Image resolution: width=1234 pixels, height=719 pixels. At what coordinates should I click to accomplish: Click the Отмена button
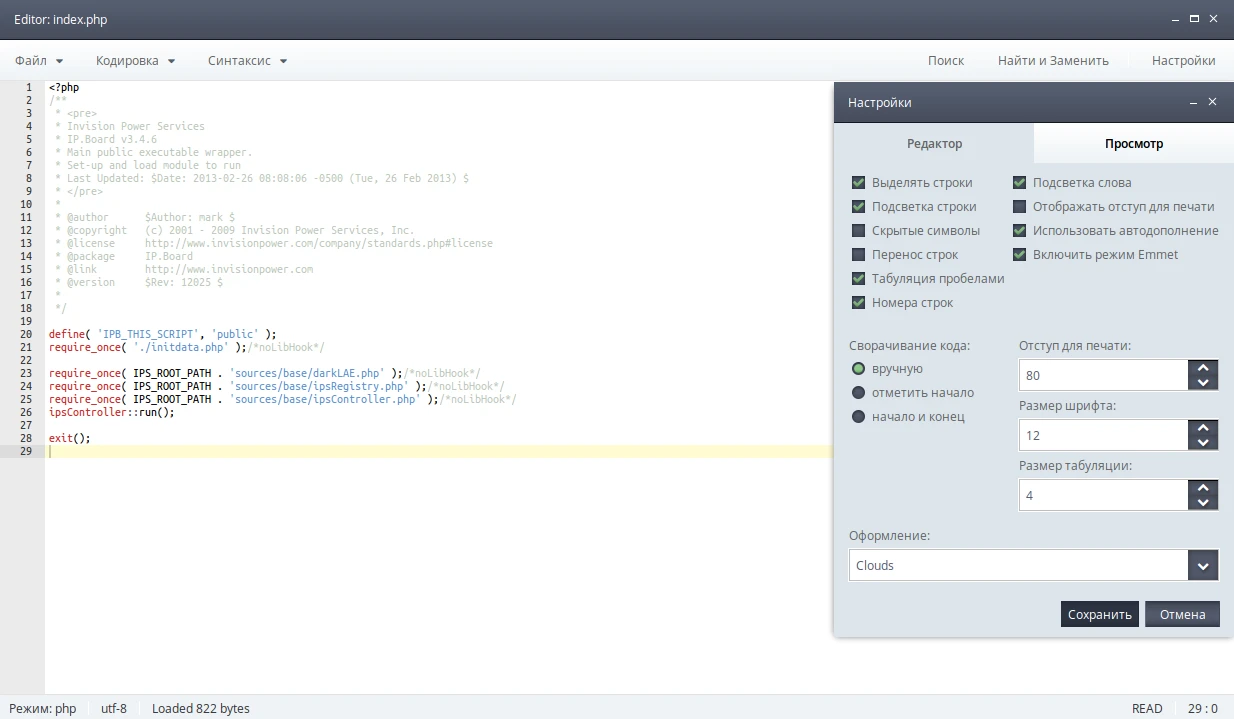(x=1182, y=615)
